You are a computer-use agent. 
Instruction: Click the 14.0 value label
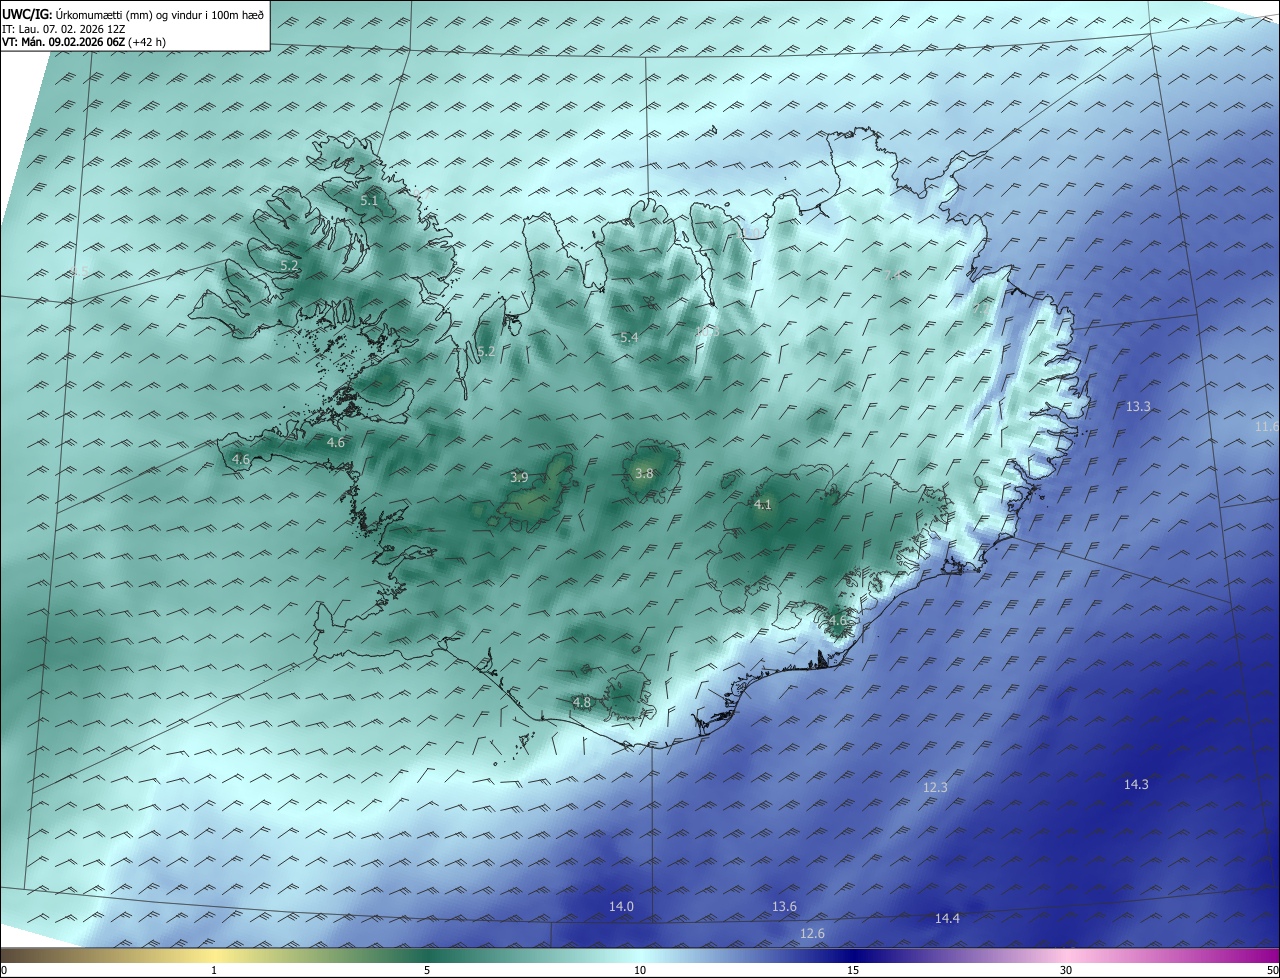621,907
